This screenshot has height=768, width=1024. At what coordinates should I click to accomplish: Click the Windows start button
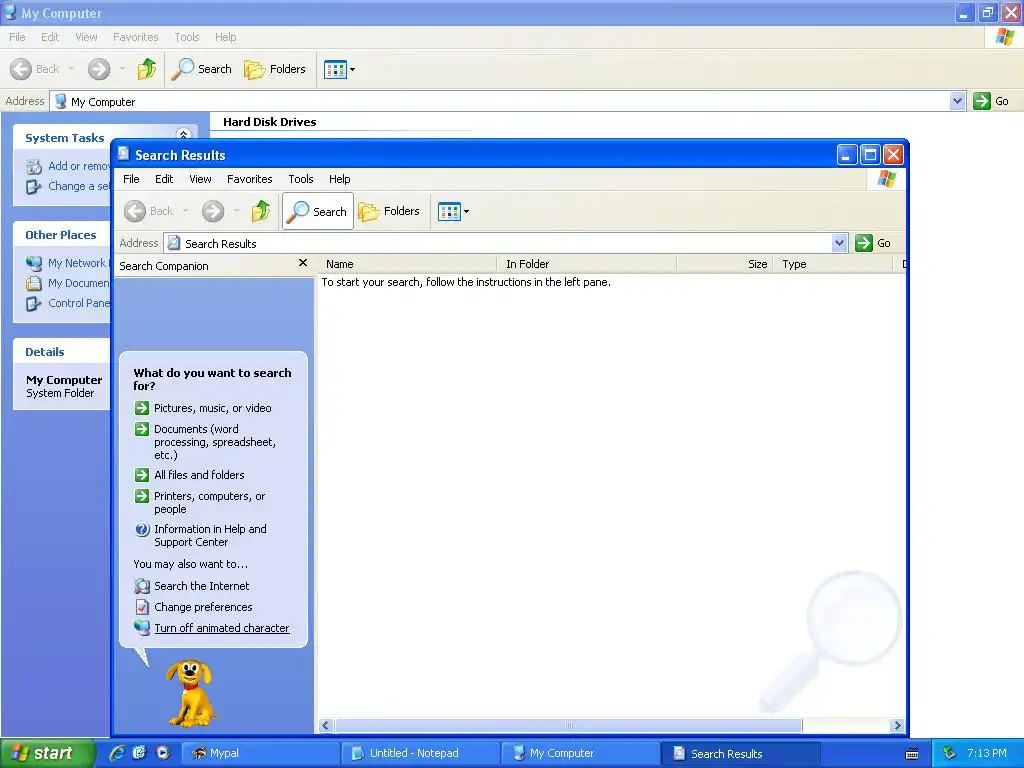click(x=48, y=753)
